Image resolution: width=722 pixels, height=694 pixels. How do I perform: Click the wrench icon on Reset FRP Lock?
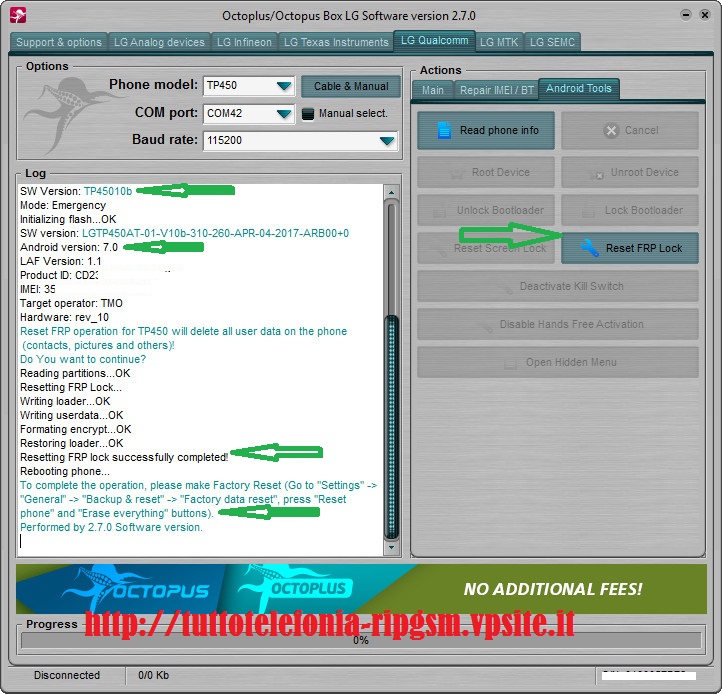[589, 248]
